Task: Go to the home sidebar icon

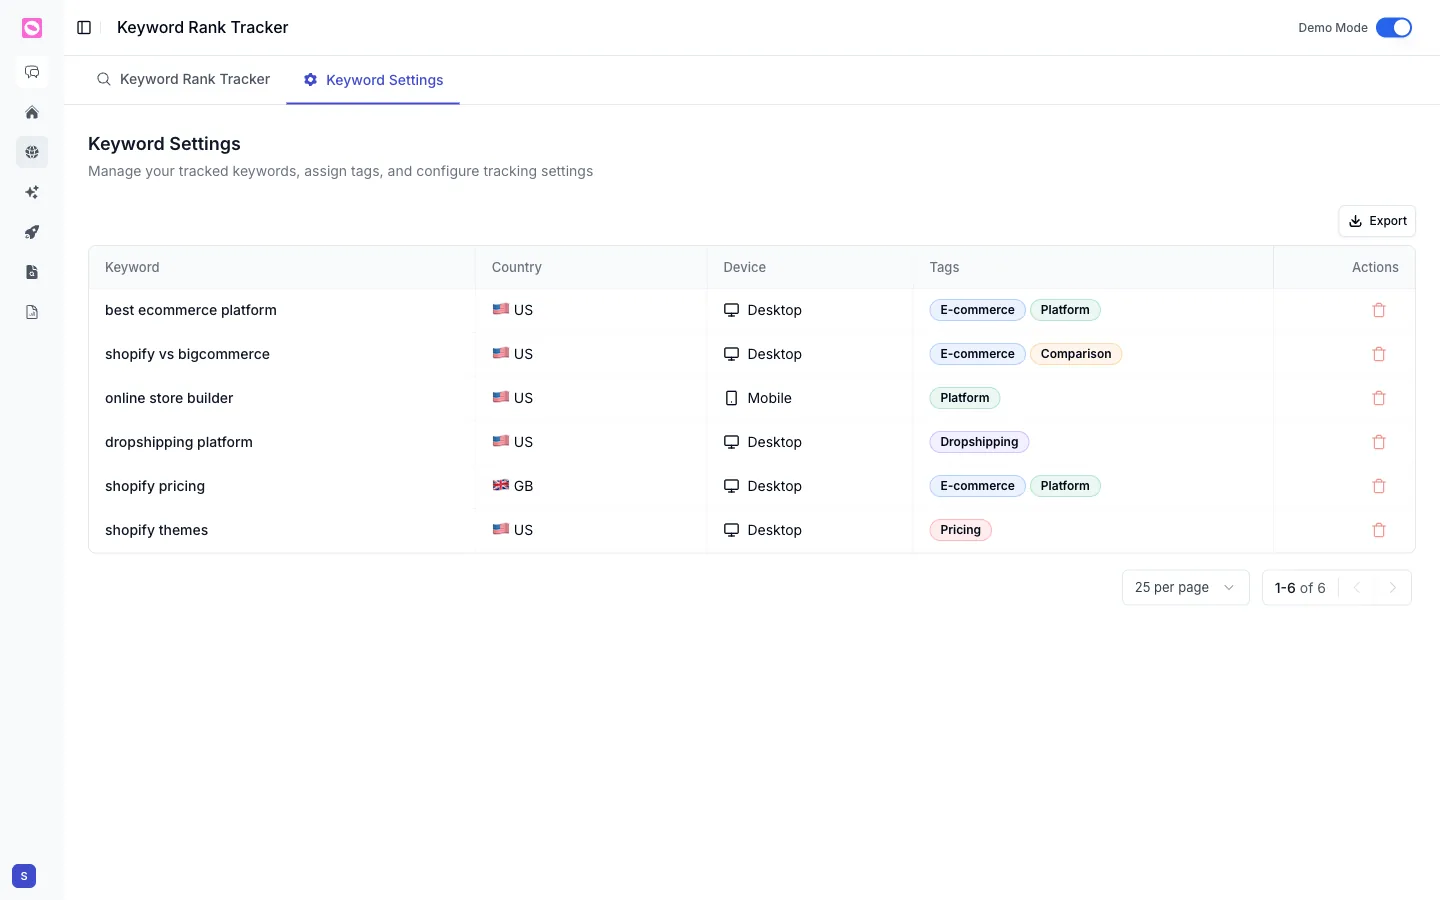Action: (x=32, y=112)
